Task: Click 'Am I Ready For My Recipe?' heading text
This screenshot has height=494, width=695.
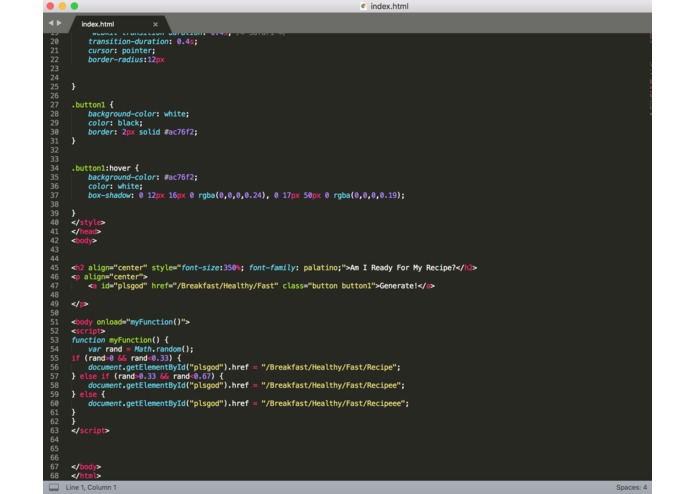Action: pyautogui.click(x=403, y=268)
